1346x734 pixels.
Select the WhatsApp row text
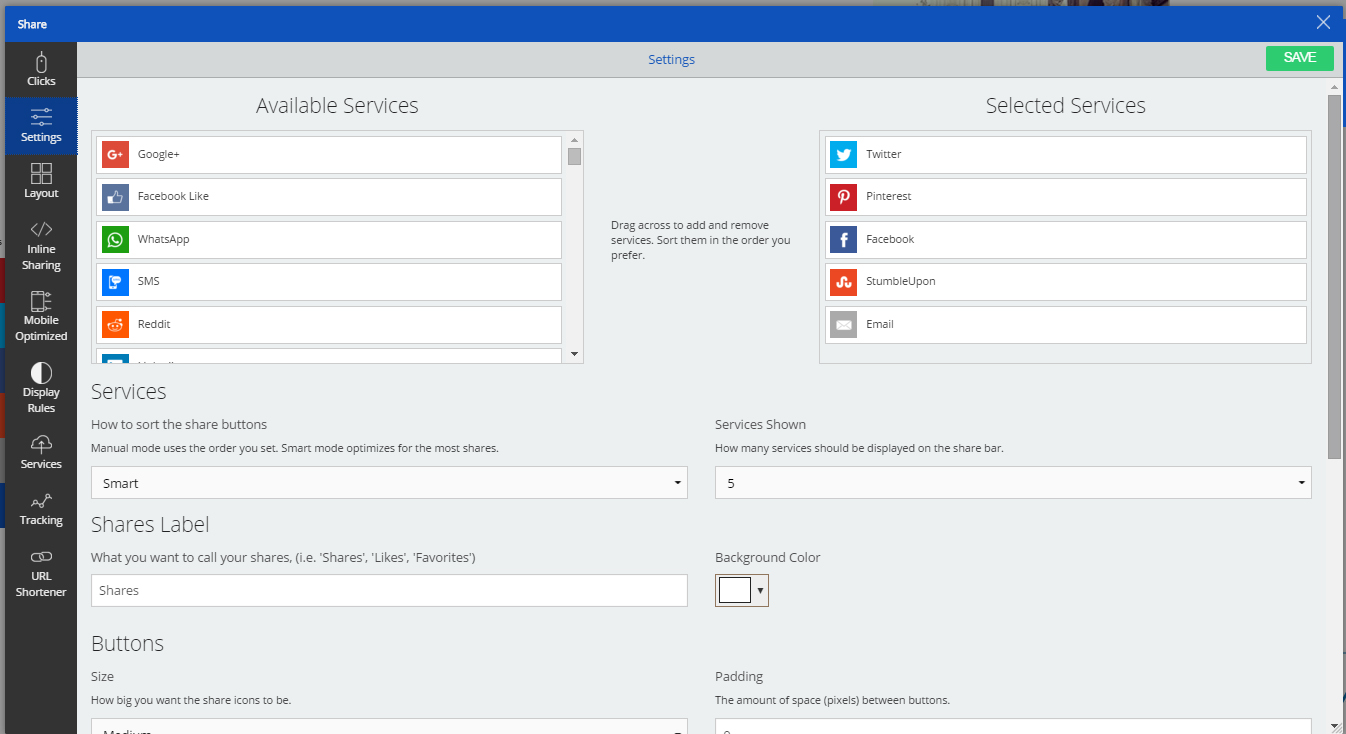click(x=164, y=239)
